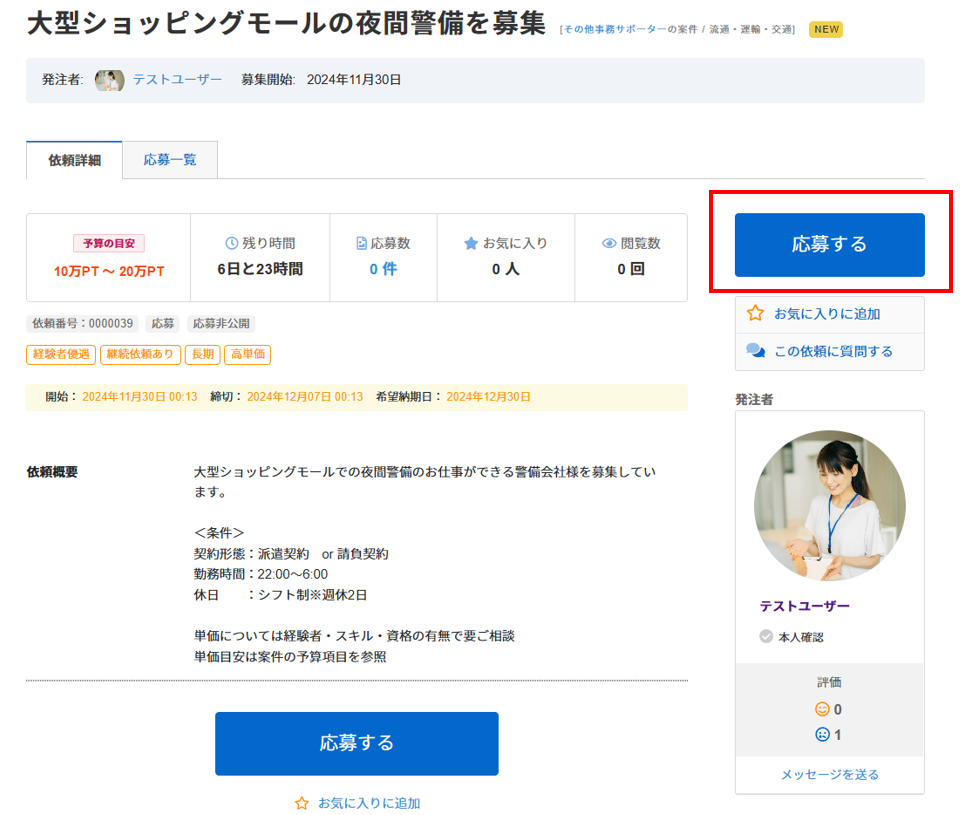Screen dimensions: 976x815
Task: Click the orange smiley rating icon
Action: pyautogui.click(x=822, y=709)
